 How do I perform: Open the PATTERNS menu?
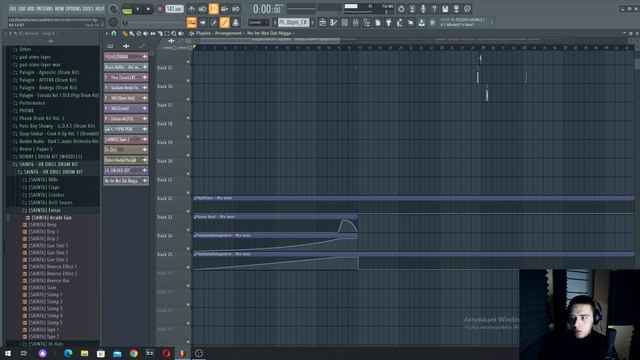click(x=44, y=9)
